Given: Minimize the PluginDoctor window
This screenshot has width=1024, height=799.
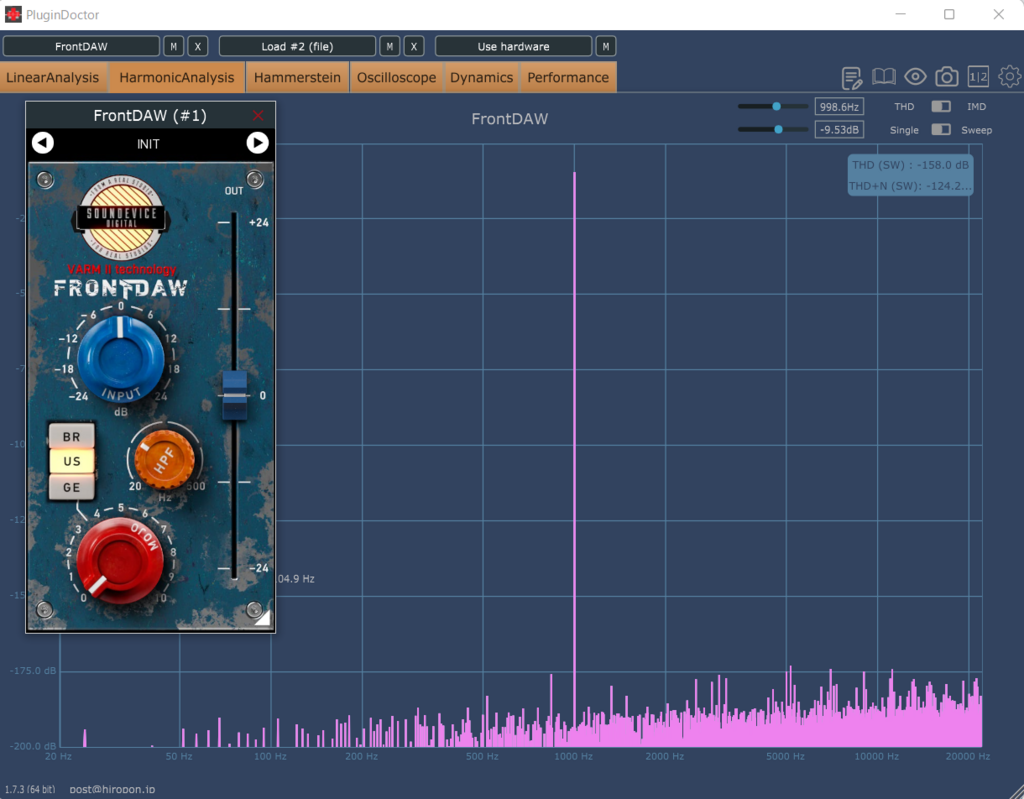Looking at the screenshot, I should tap(901, 14).
